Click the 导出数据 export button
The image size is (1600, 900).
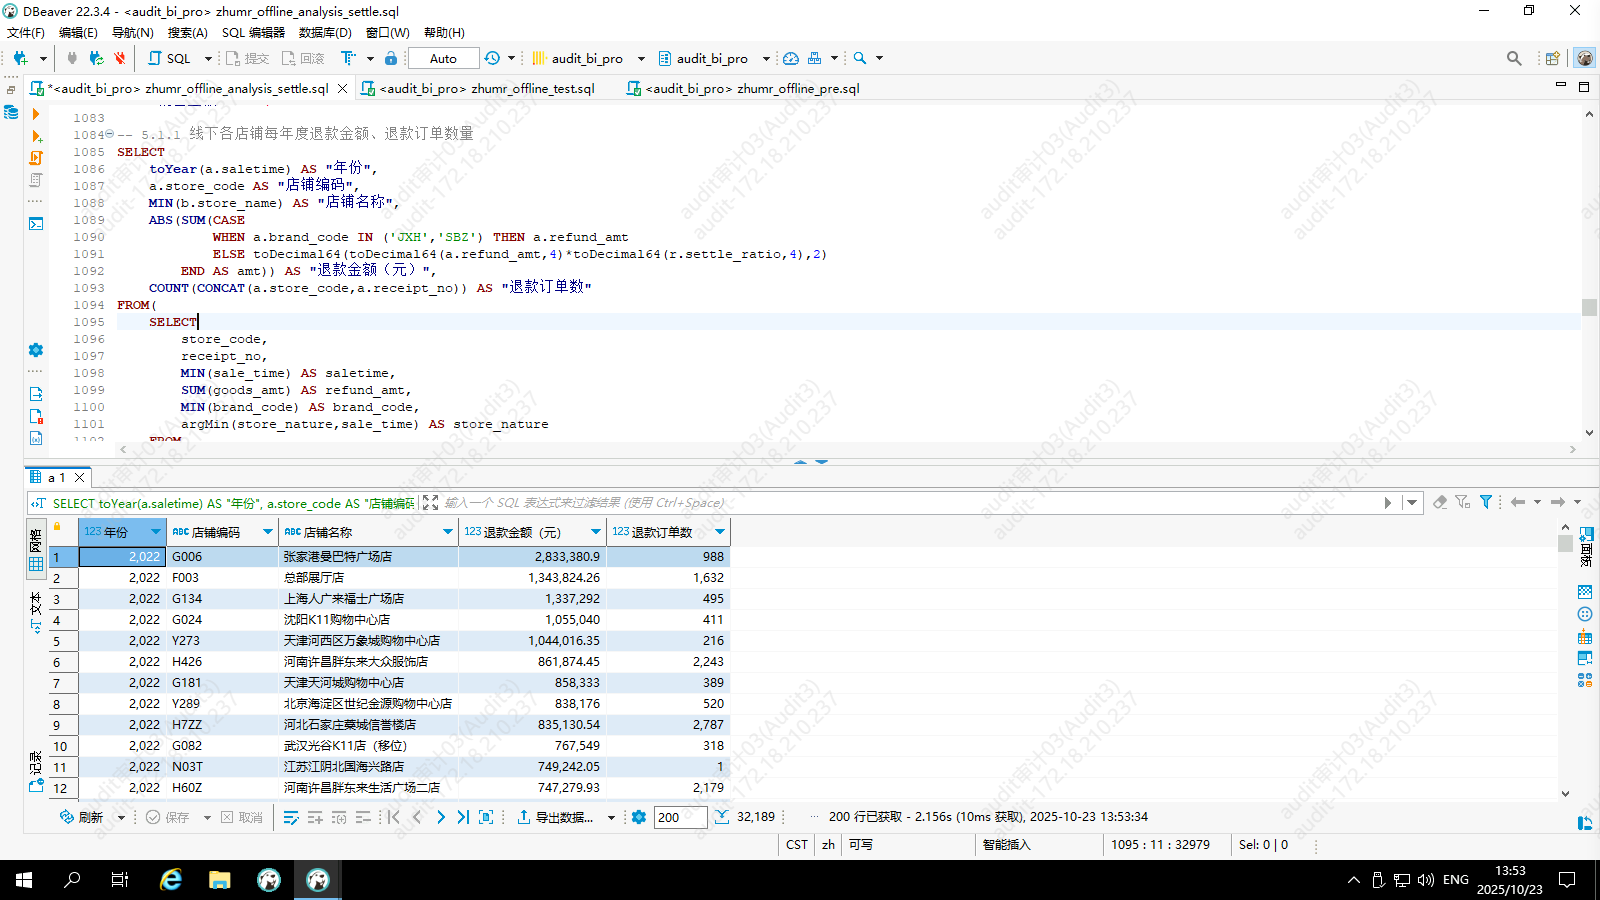click(x=555, y=817)
